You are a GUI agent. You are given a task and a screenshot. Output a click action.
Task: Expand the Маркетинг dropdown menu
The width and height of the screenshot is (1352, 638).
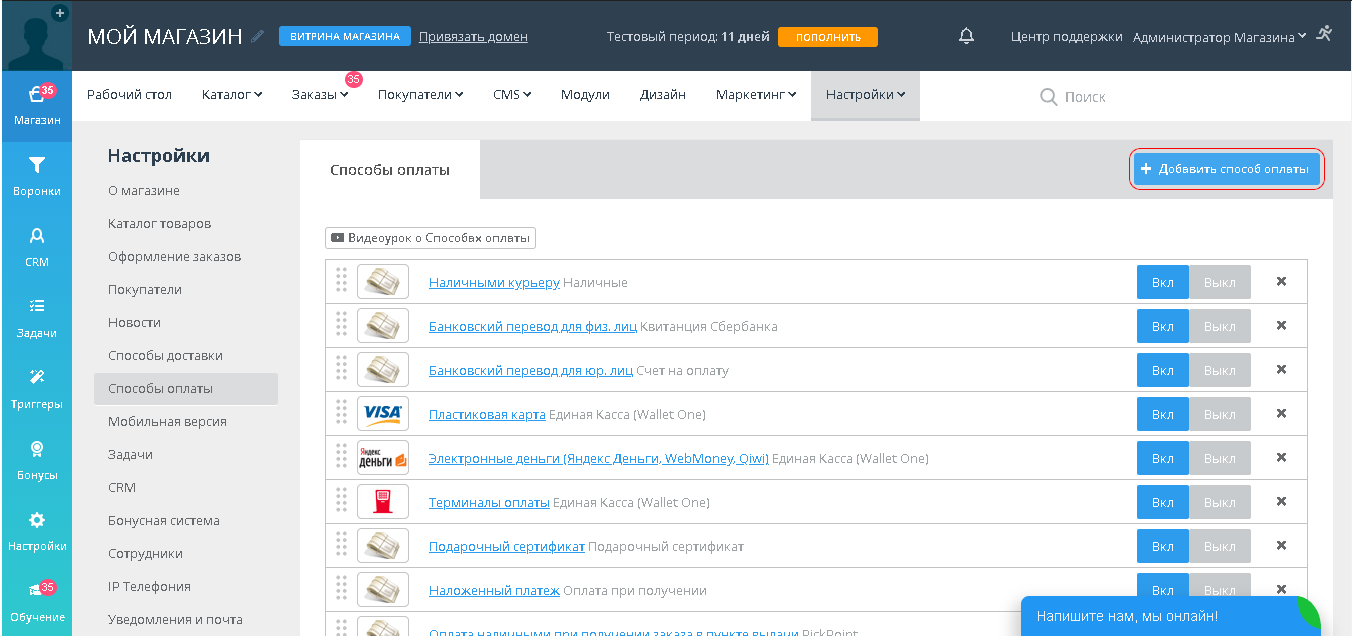pos(755,95)
